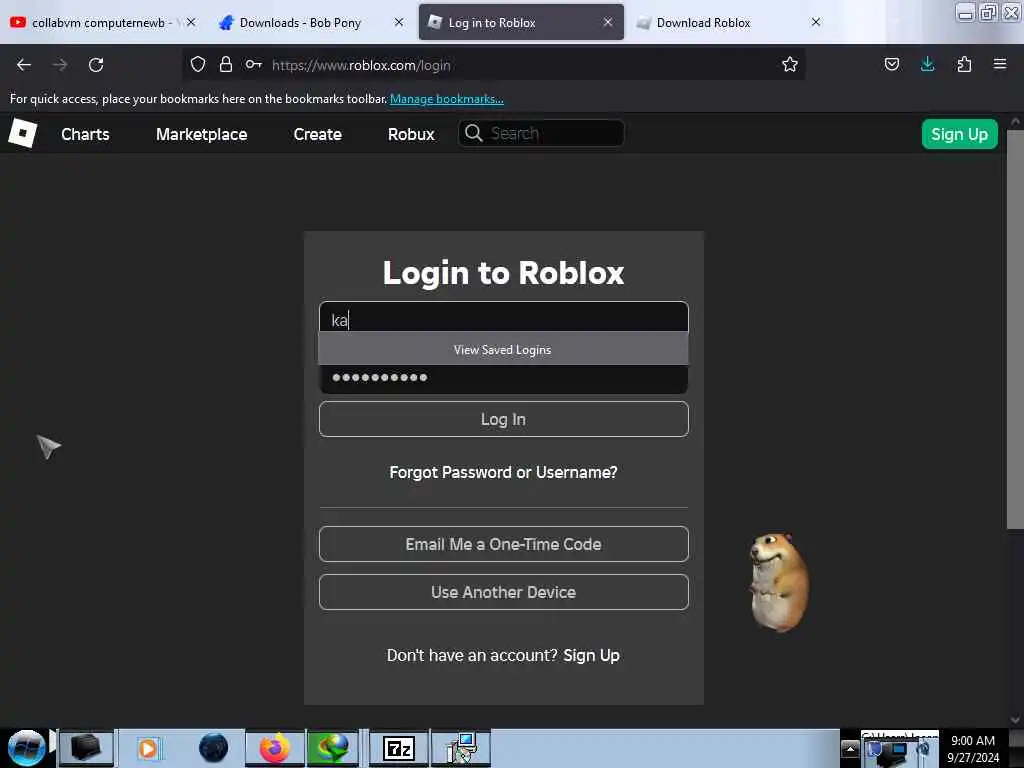Screen dimensions: 1024x768
Task: Open Robux in the Roblox navigation
Action: [411, 134]
